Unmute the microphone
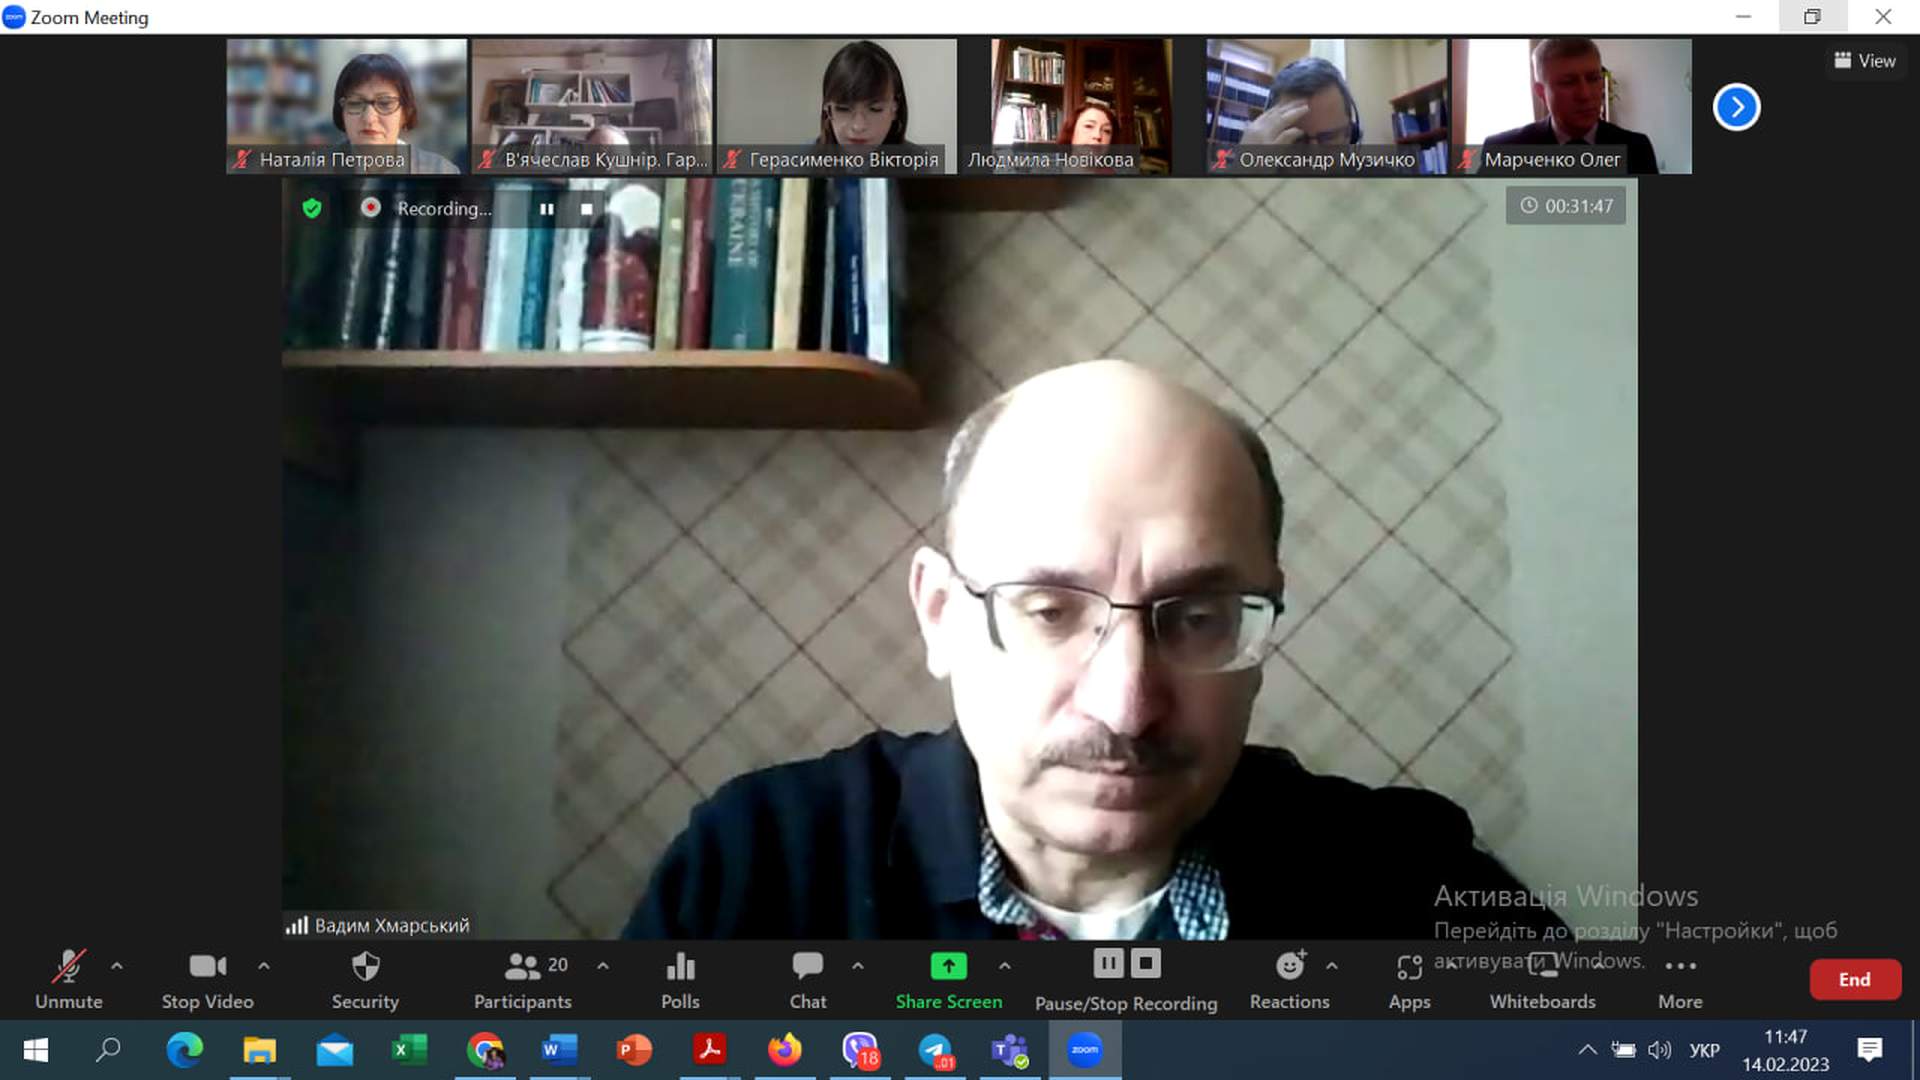 [68, 979]
